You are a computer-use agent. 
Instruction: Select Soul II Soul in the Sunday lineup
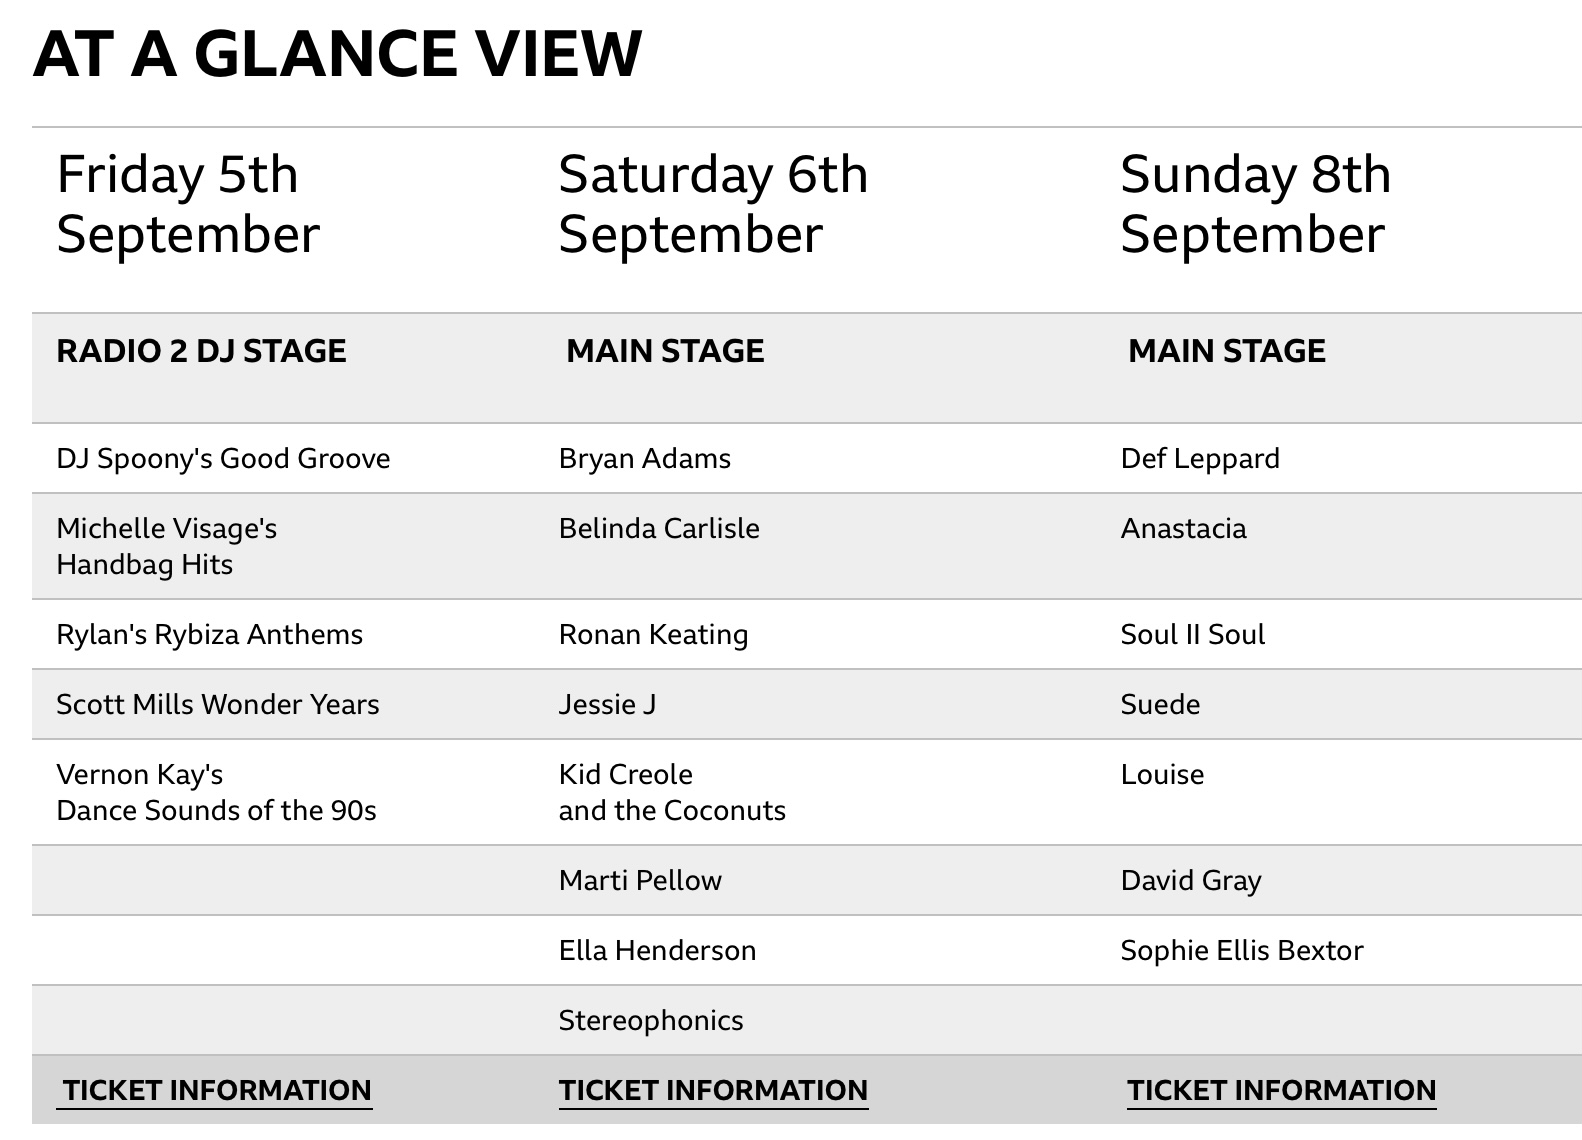[1193, 634]
